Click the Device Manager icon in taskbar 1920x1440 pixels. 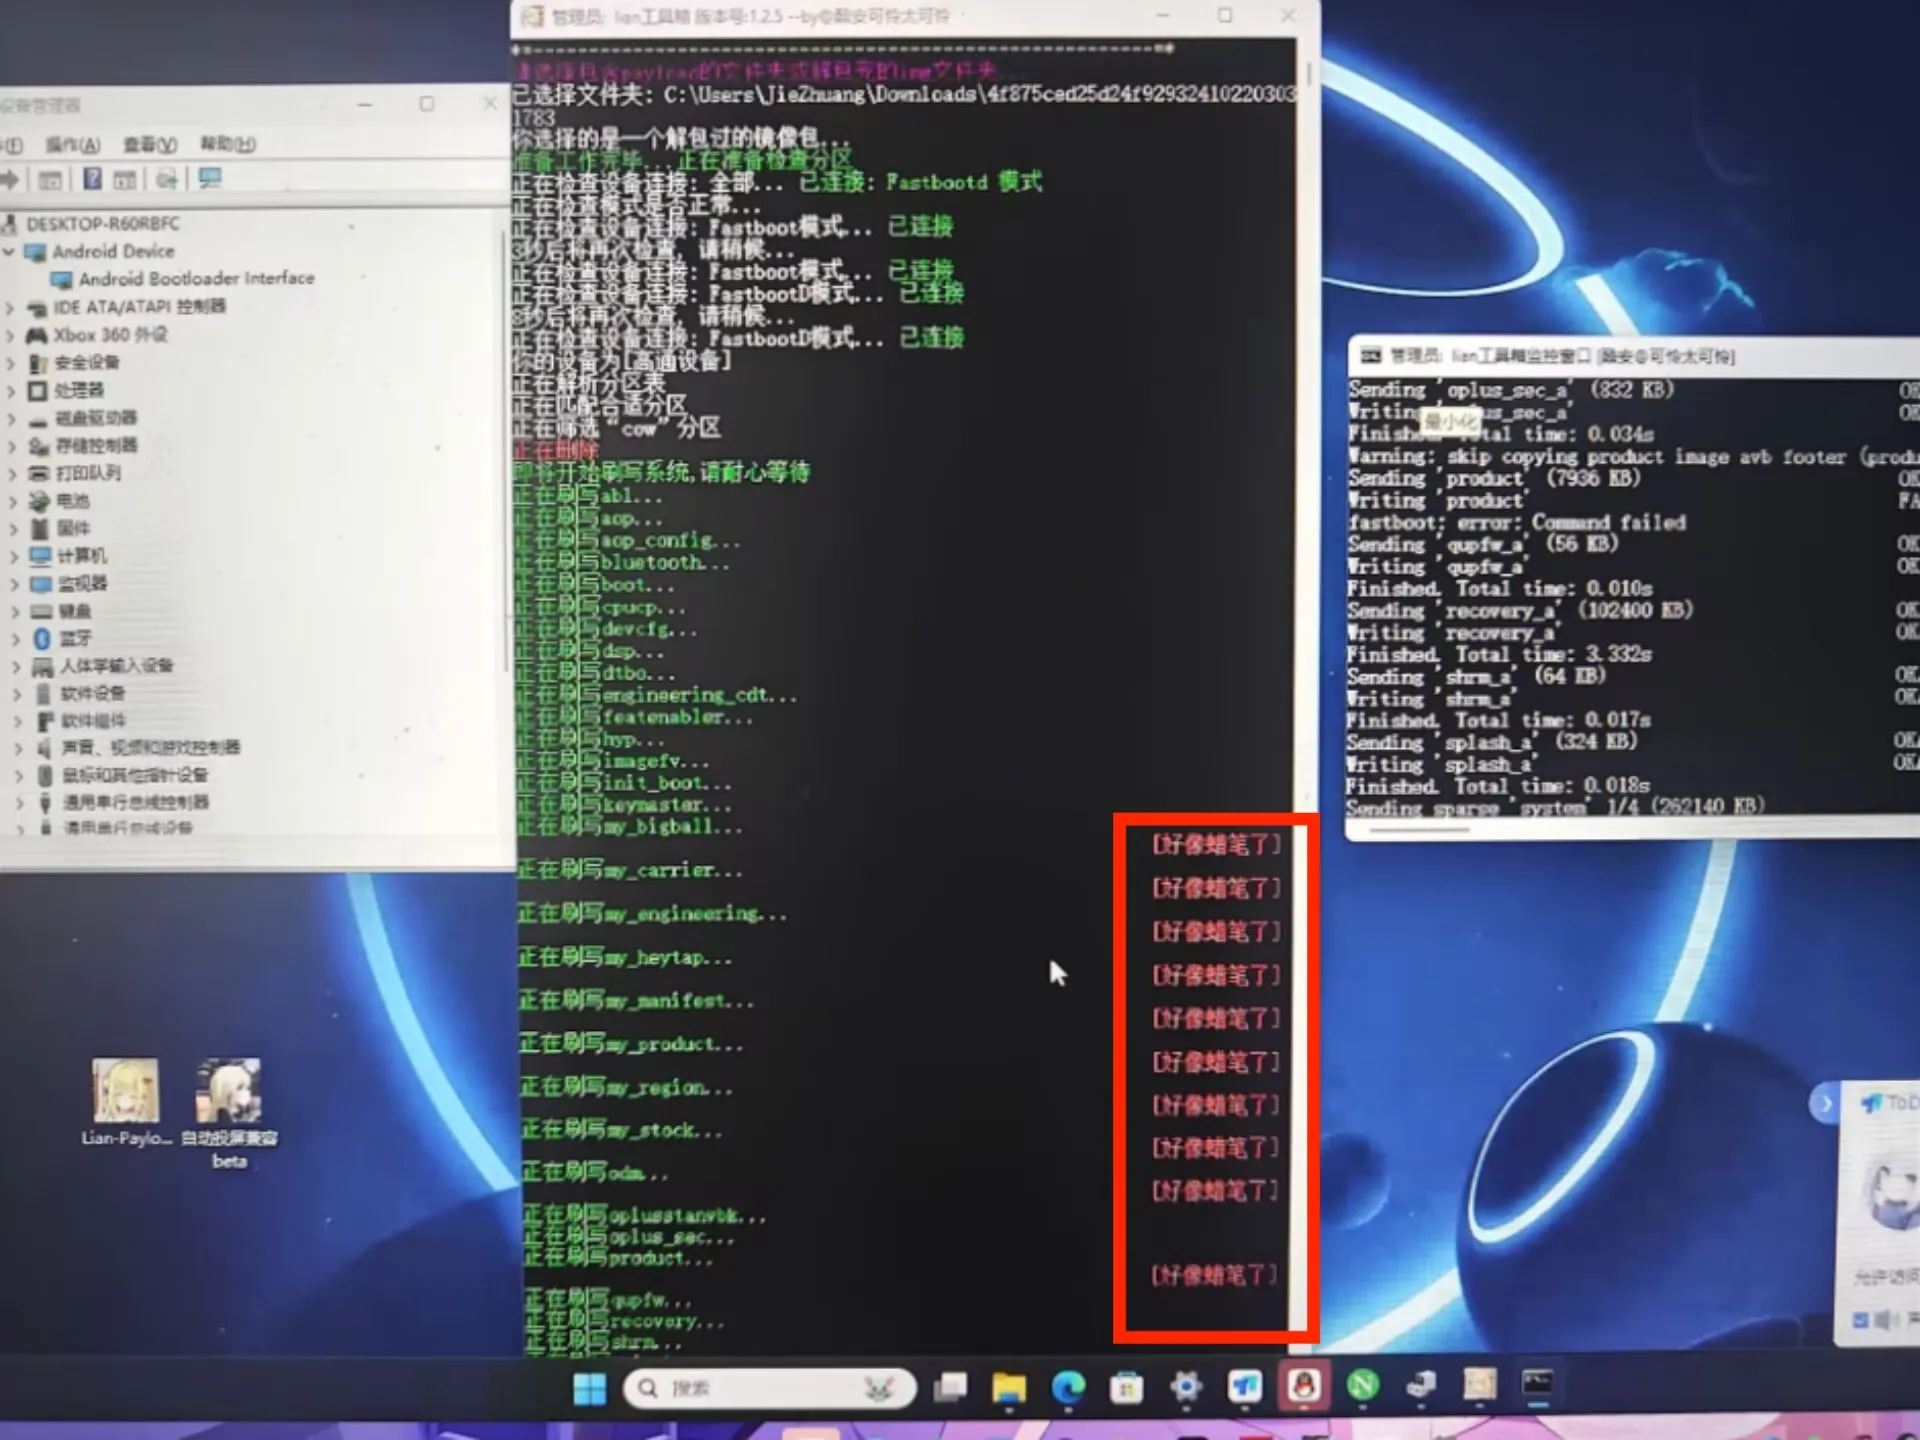tap(1421, 1386)
